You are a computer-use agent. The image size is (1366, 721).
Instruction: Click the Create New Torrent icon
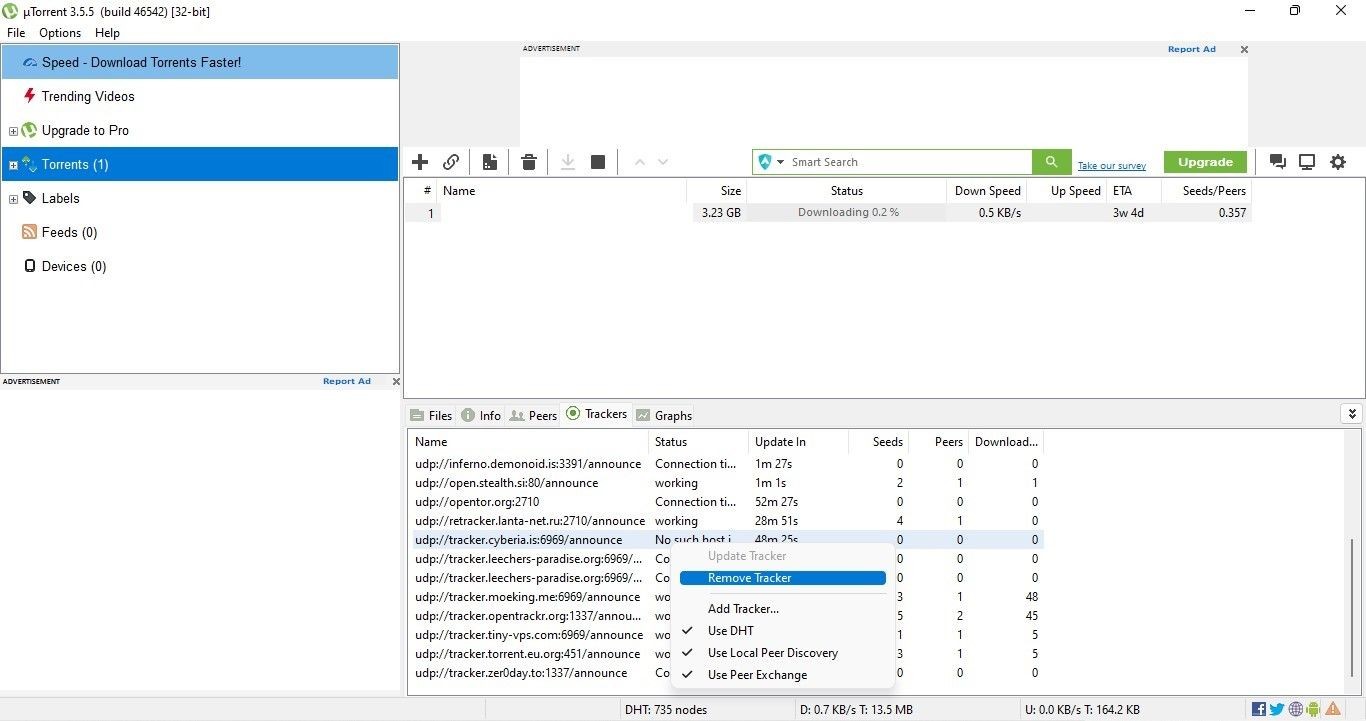click(490, 162)
